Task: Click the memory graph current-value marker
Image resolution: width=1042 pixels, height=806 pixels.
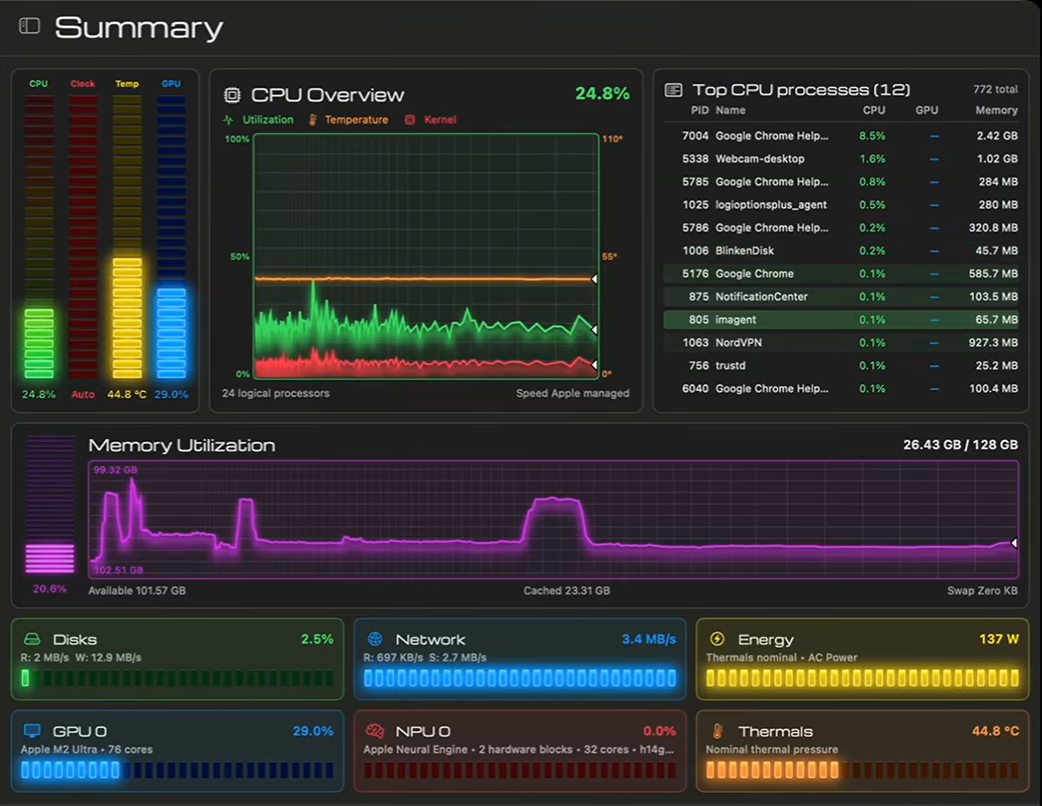Action: [x=1014, y=543]
